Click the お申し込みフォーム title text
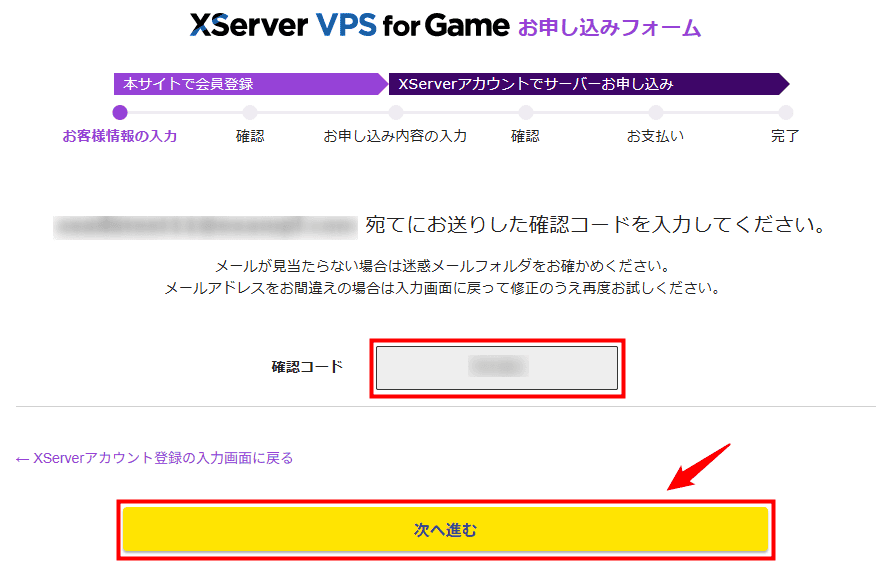Viewport: 890px width, 576px height. [x=610, y=27]
